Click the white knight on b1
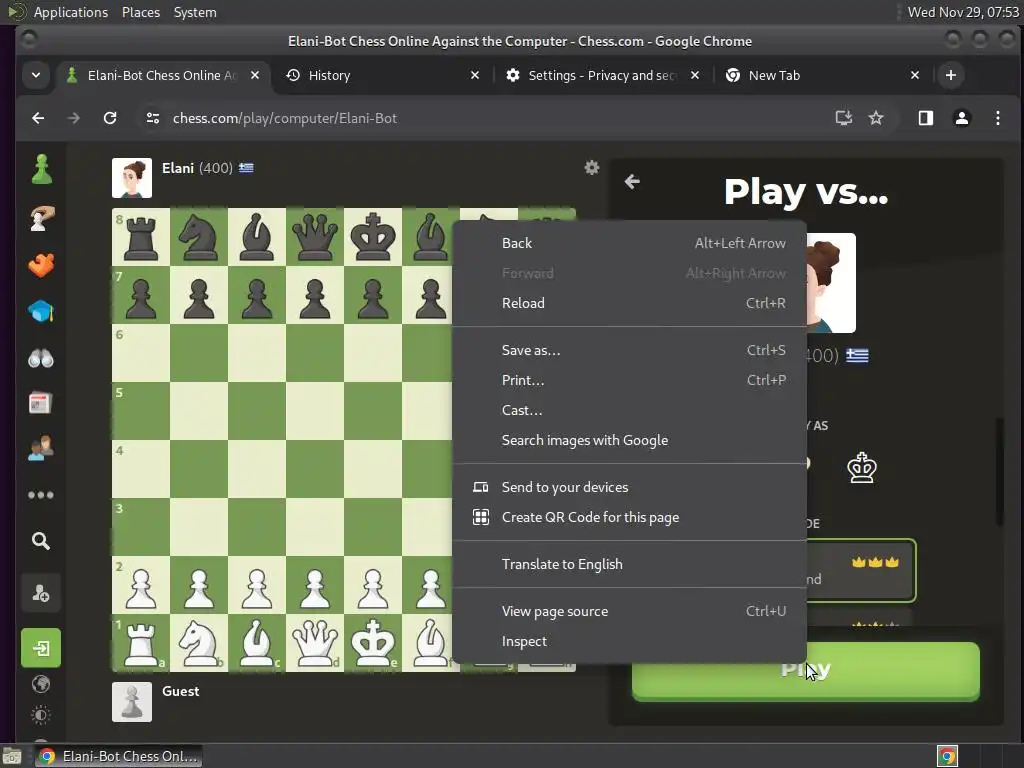Screen dimensions: 1024x768 click(x=199, y=643)
